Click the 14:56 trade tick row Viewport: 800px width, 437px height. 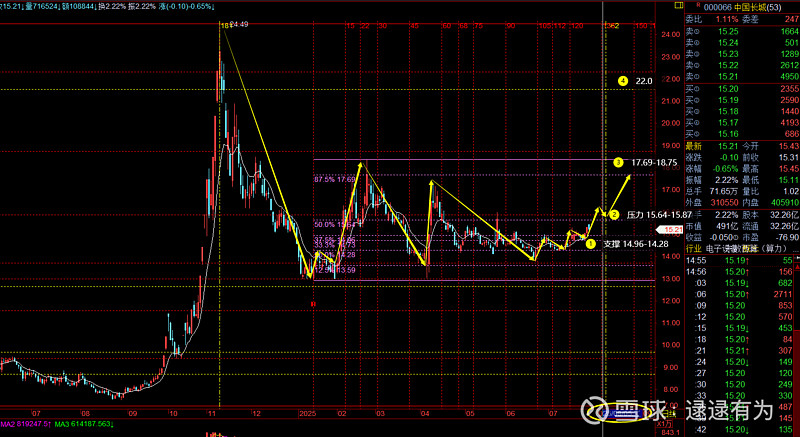pos(739,272)
